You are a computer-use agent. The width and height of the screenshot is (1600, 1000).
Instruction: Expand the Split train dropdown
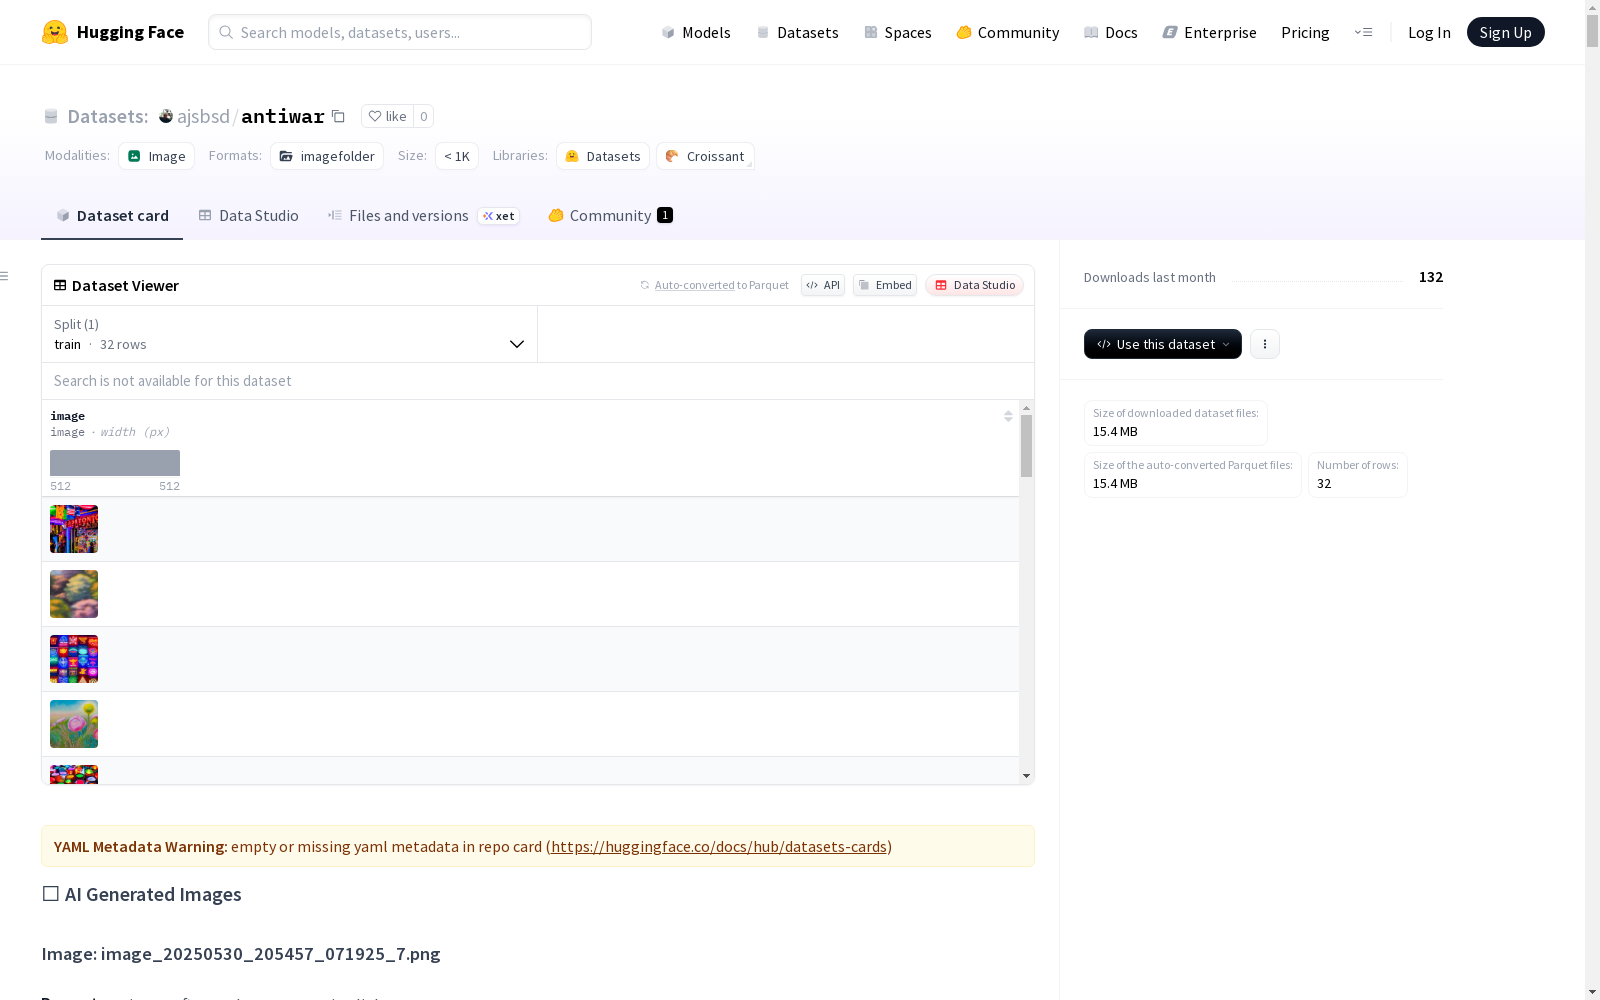[290, 334]
